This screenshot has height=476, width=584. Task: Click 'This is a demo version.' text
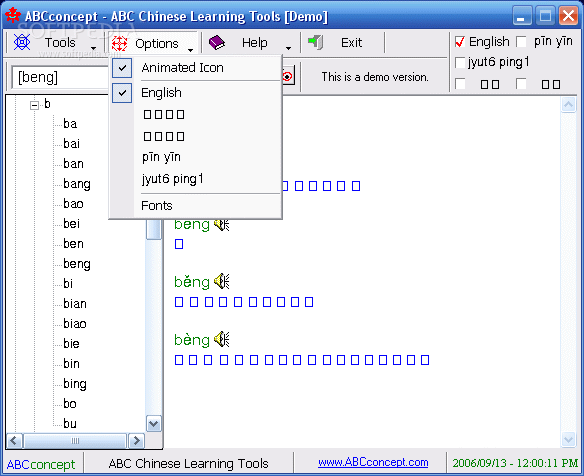point(375,77)
